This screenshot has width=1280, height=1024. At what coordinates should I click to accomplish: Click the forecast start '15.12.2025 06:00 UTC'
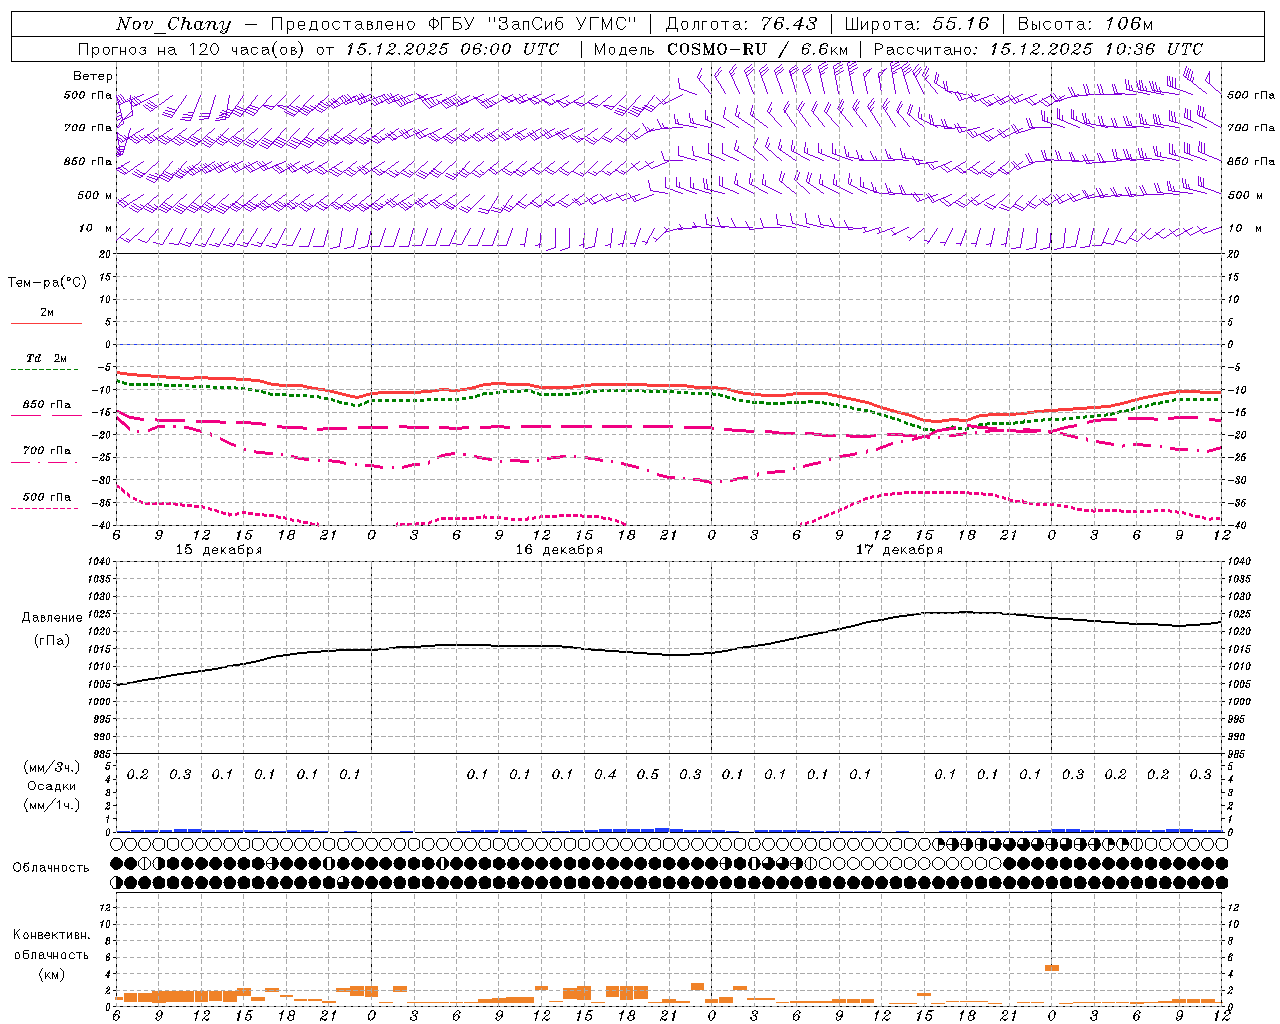coord(452,49)
